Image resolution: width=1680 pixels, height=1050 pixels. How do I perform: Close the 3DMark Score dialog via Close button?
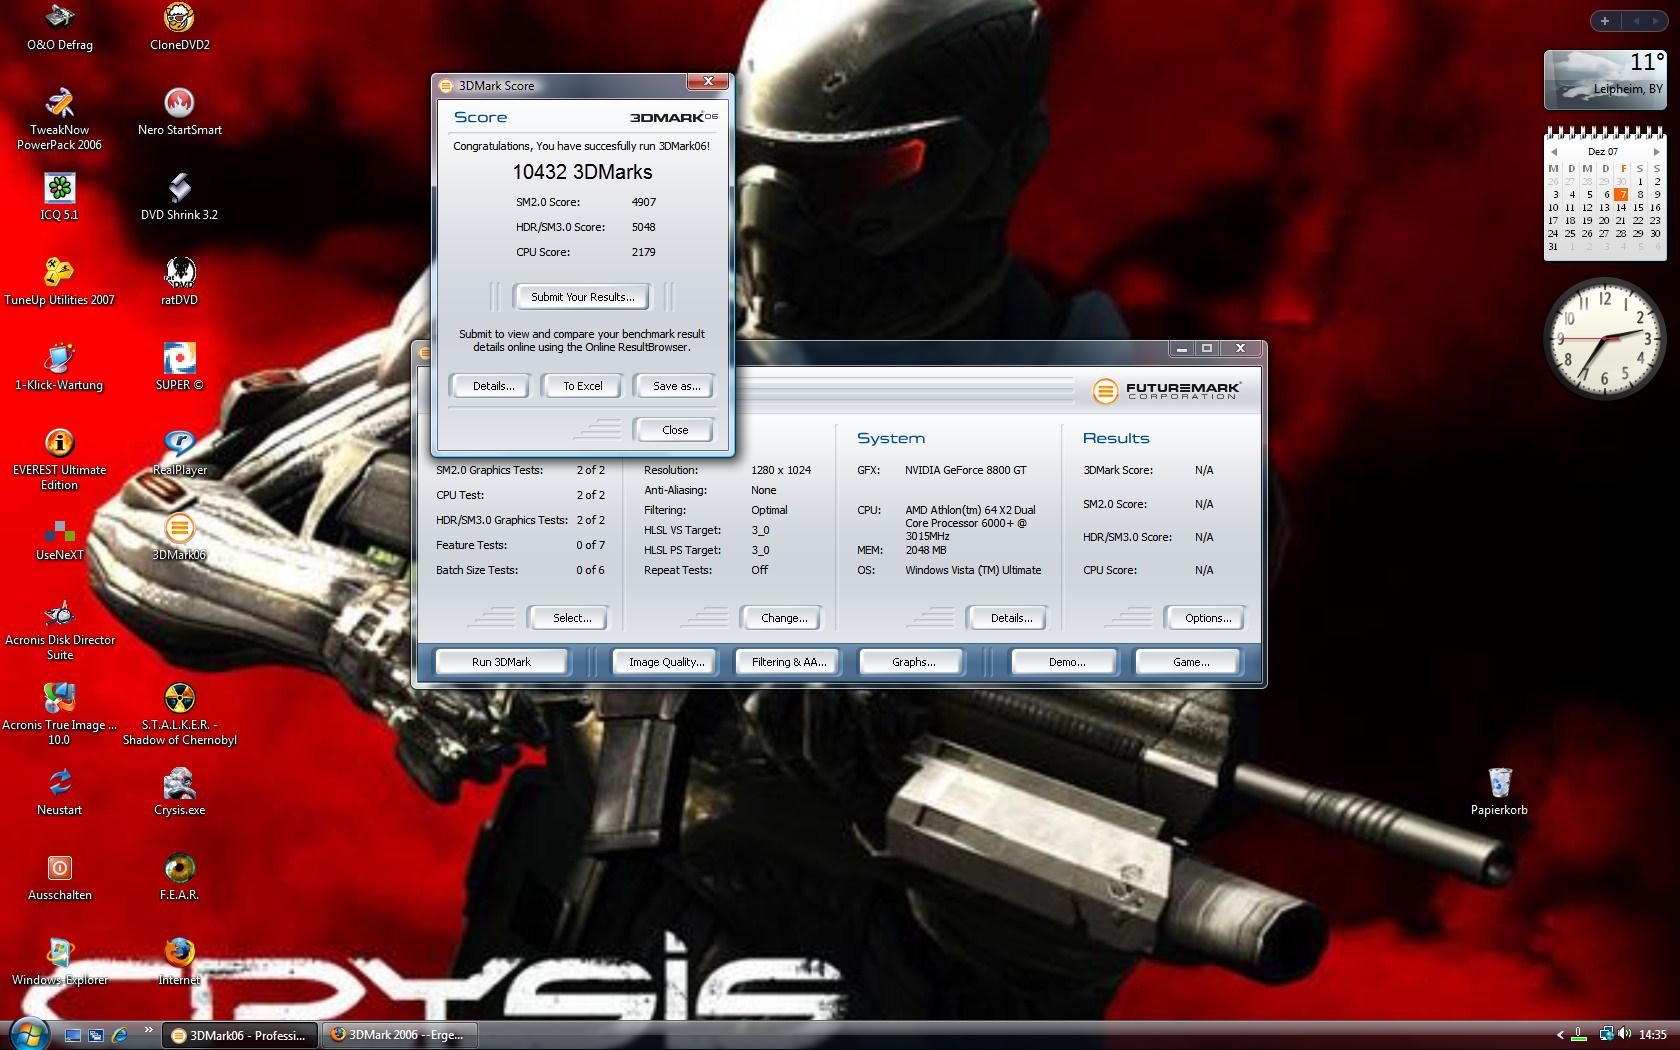click(675, 430)
